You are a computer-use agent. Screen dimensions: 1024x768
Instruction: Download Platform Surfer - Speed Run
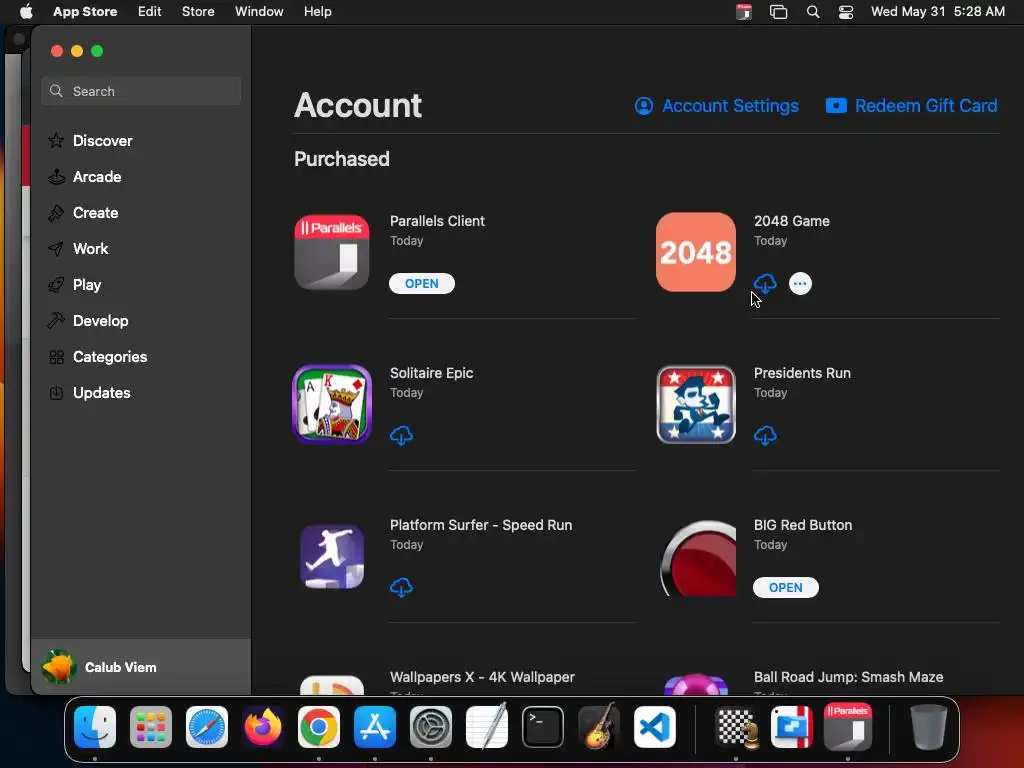(x=401, y=587)
